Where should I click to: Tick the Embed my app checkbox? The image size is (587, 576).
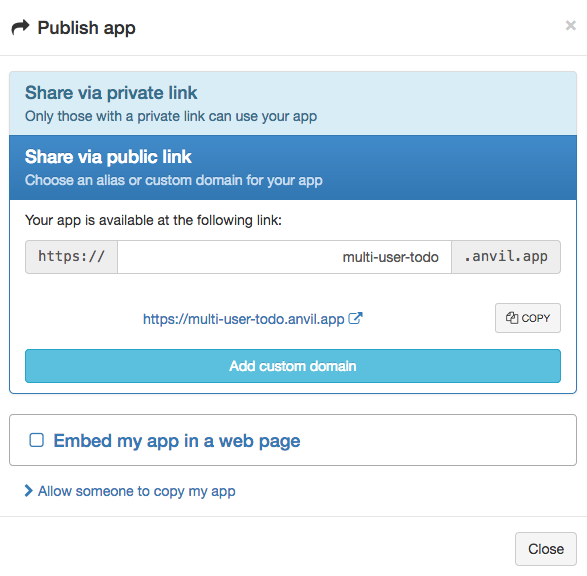[37, 440]
